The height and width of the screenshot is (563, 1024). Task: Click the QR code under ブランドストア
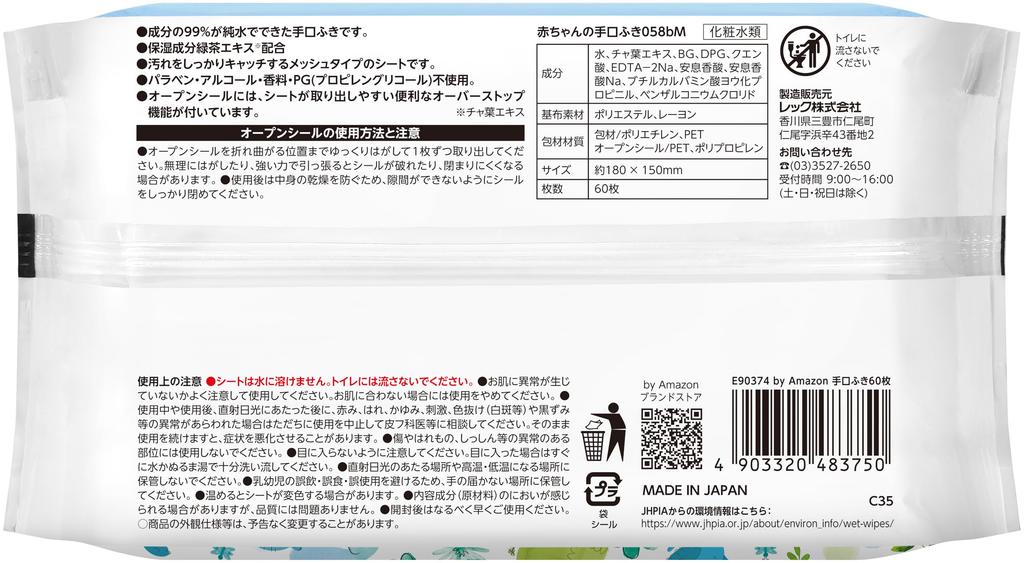(671, 439)
